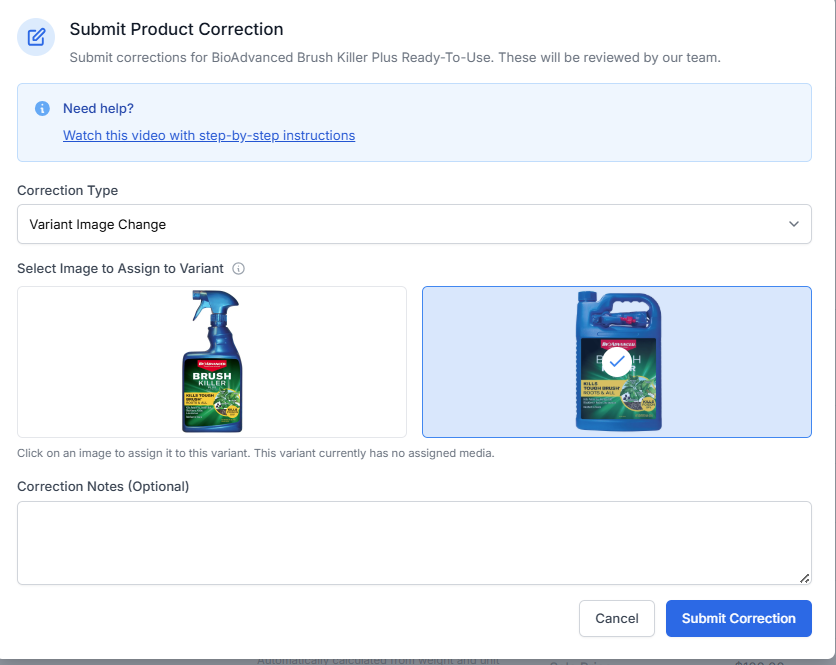
Task: Click the Submit Product Correction title
Action: click(176, 29)
